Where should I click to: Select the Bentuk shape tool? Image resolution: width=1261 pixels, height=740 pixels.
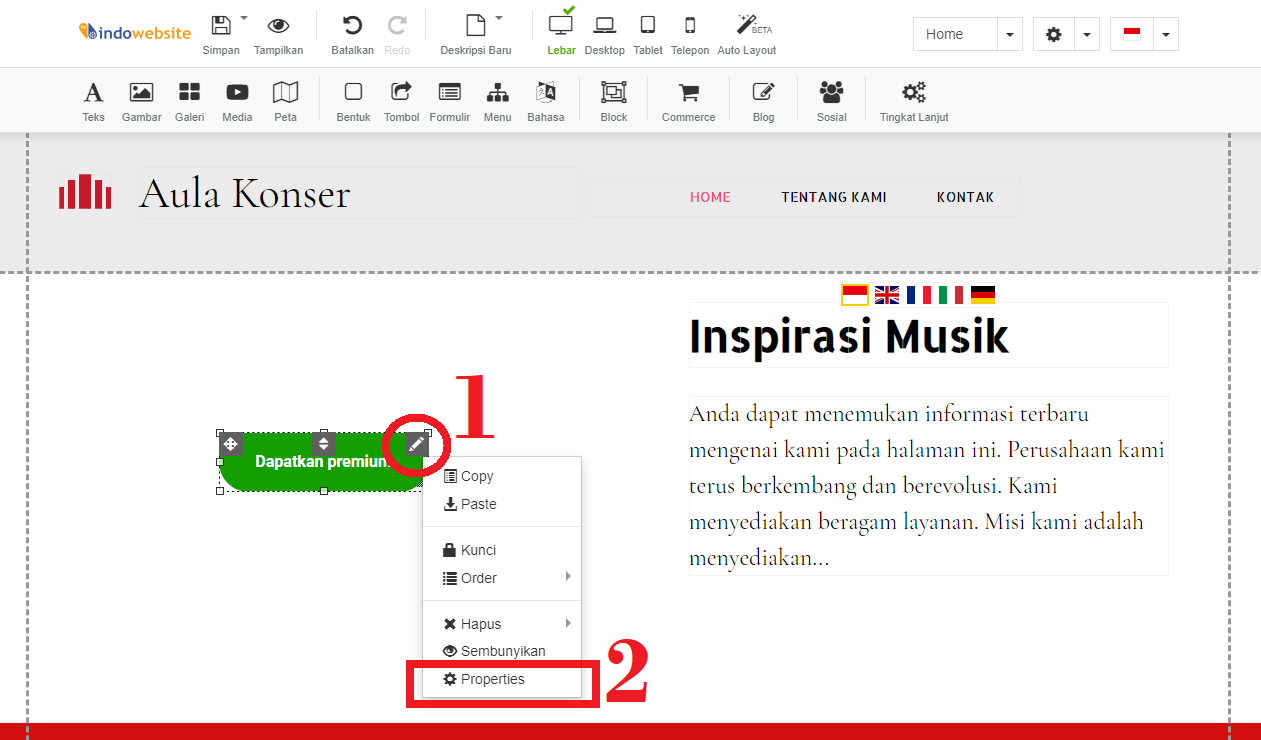pos(353,103)
